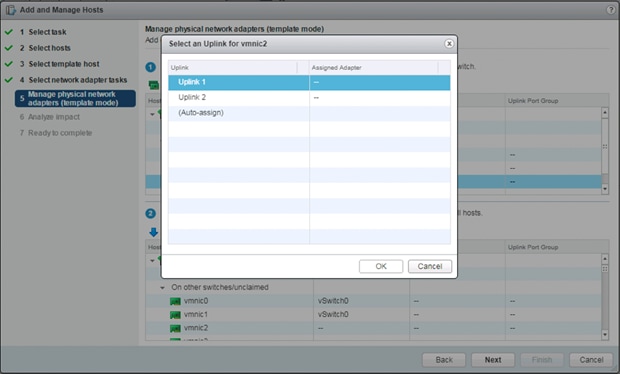
Task: Select the Uplink 1 row
Action: [x=309, y=82]
